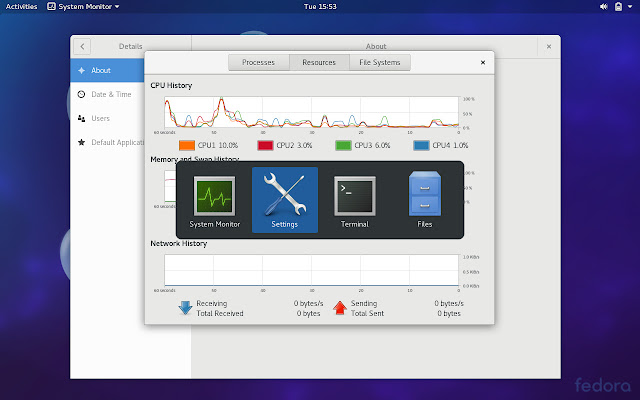Open the Activities overview

pos(21,7)
